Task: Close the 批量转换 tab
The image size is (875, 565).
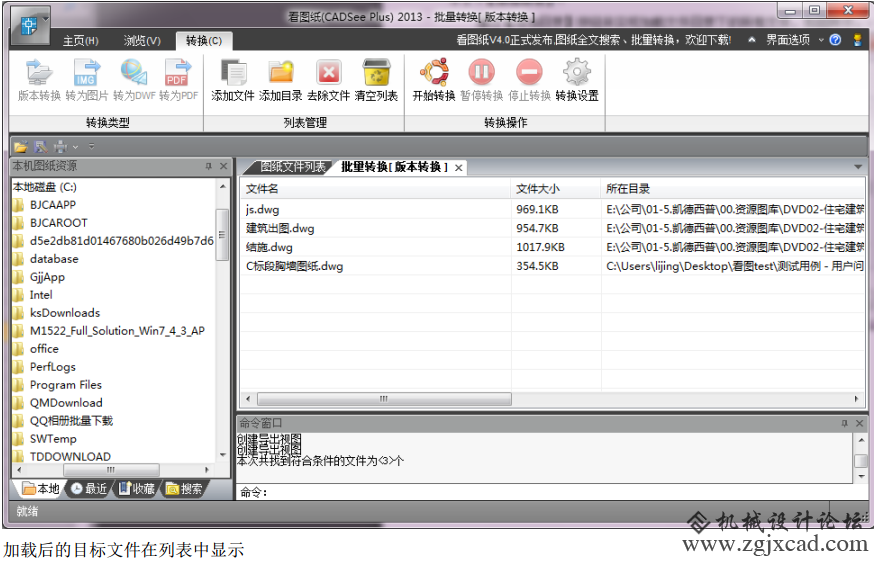Action: (459, 167)
